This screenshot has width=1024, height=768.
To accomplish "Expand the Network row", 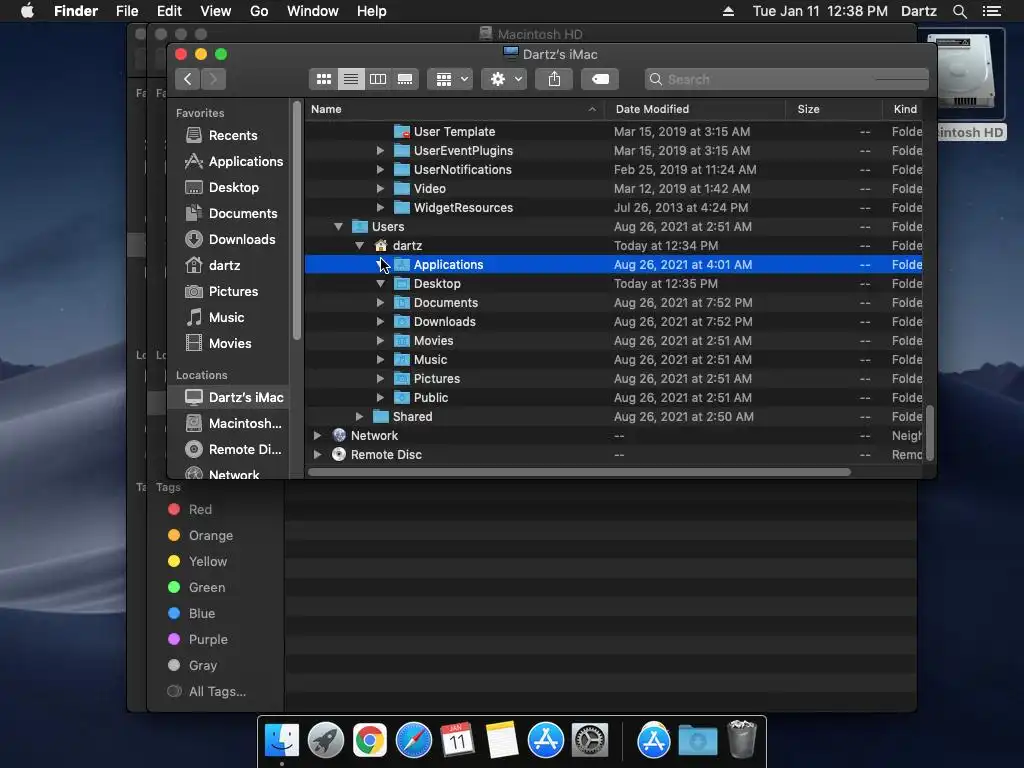I will (x=317, y=436).
